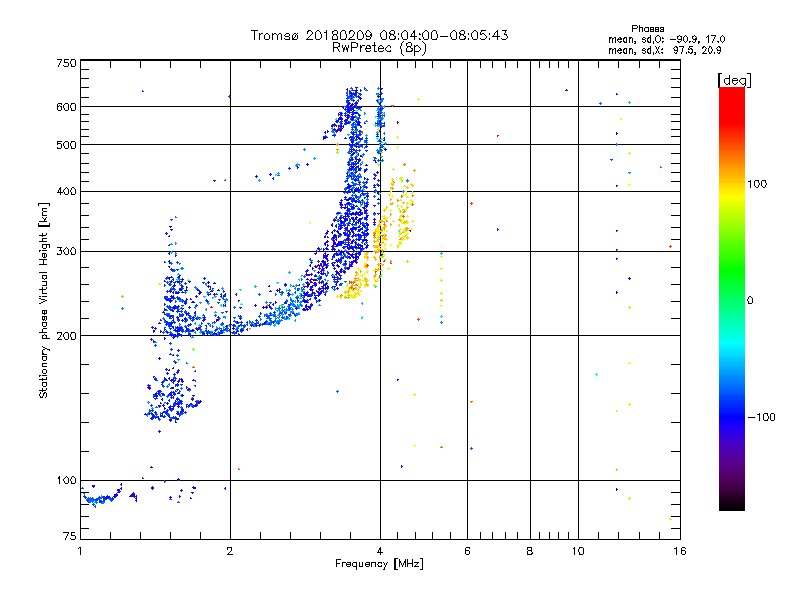Click the x-axis tick label '1'
800x600 pixels.
coord(80,551)
